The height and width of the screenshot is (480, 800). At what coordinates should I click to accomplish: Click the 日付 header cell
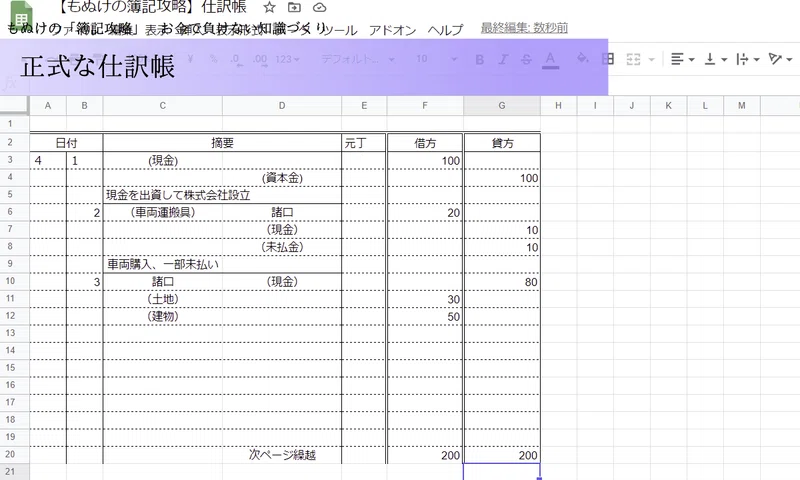[x=66, y=143]
